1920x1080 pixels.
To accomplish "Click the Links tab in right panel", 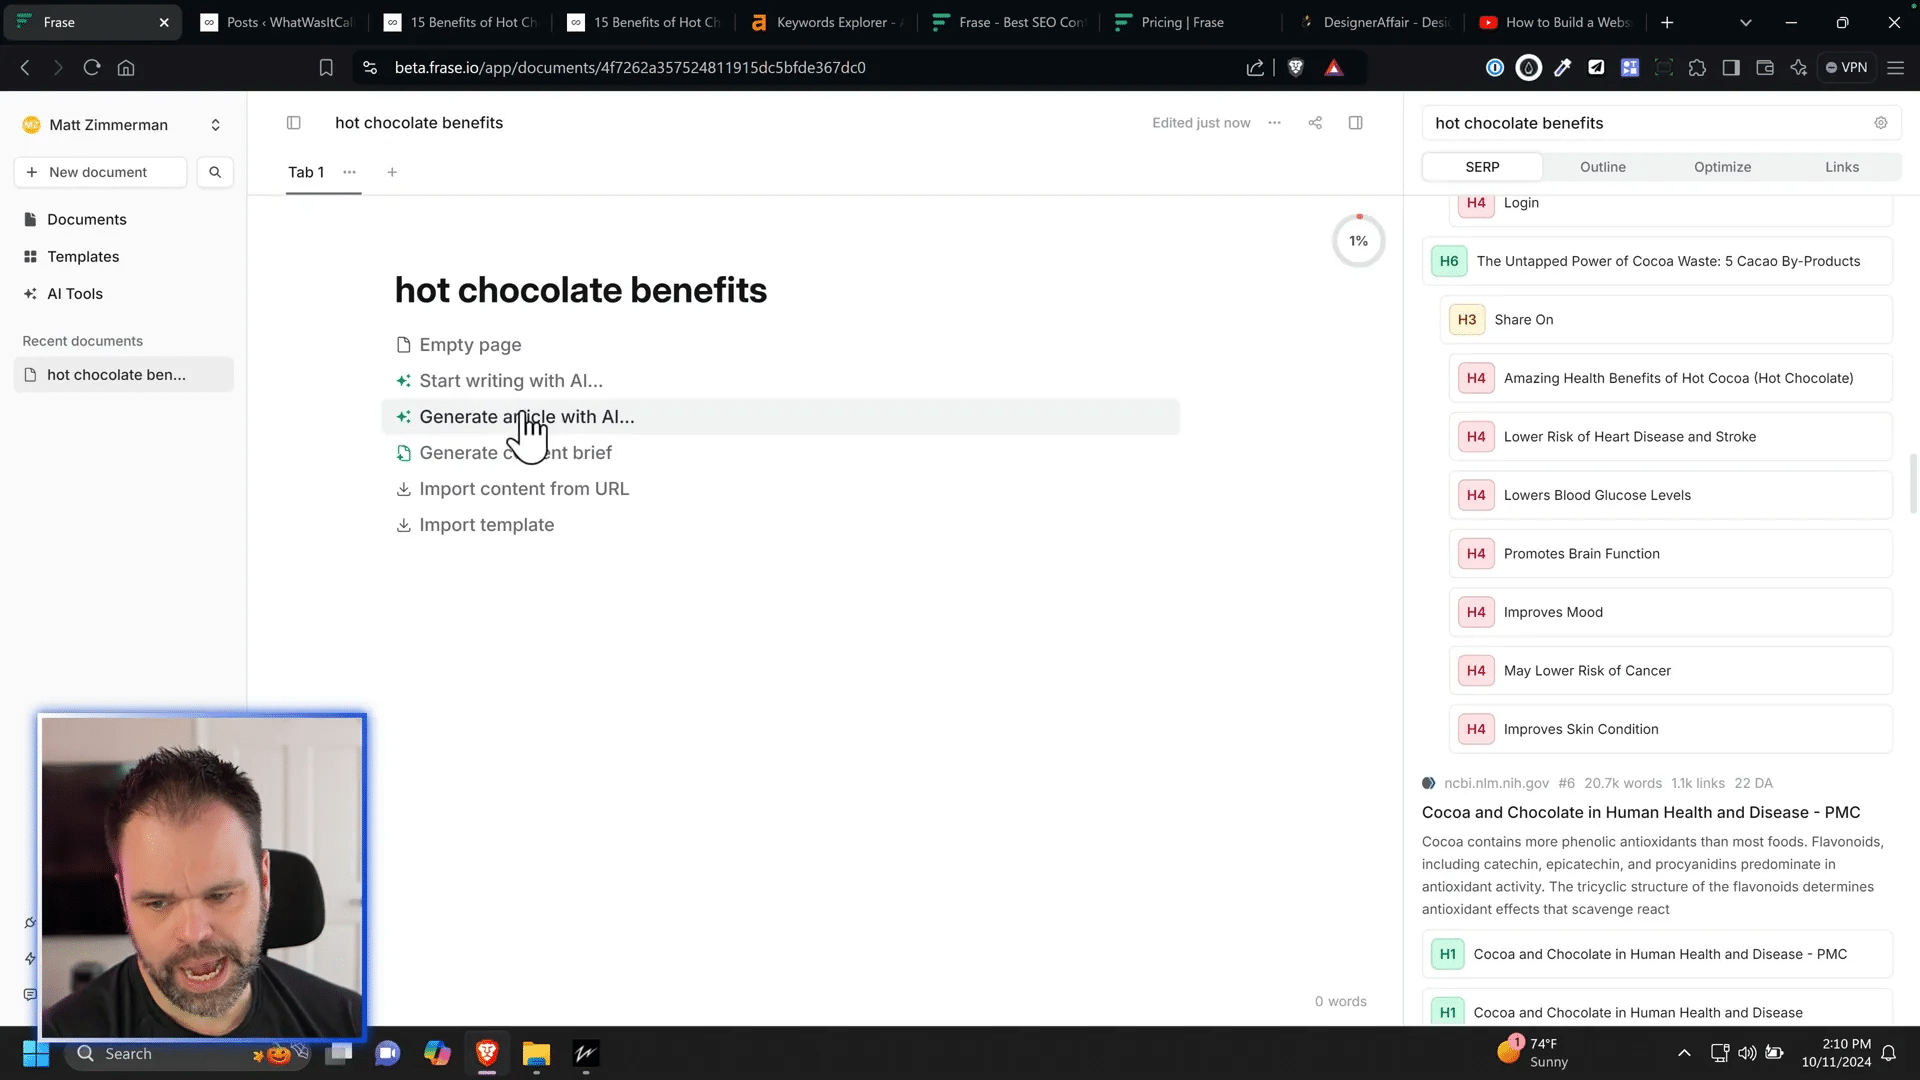I will 1844,166.
